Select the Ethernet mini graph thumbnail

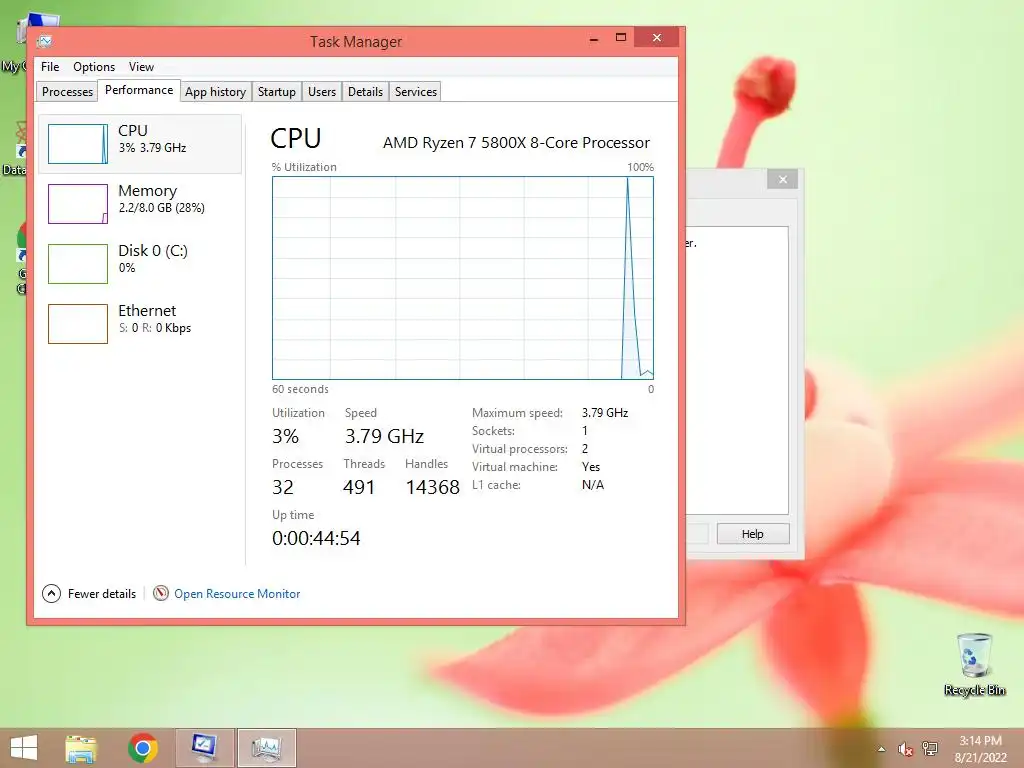pyautogui.click(x=78, y=324)
